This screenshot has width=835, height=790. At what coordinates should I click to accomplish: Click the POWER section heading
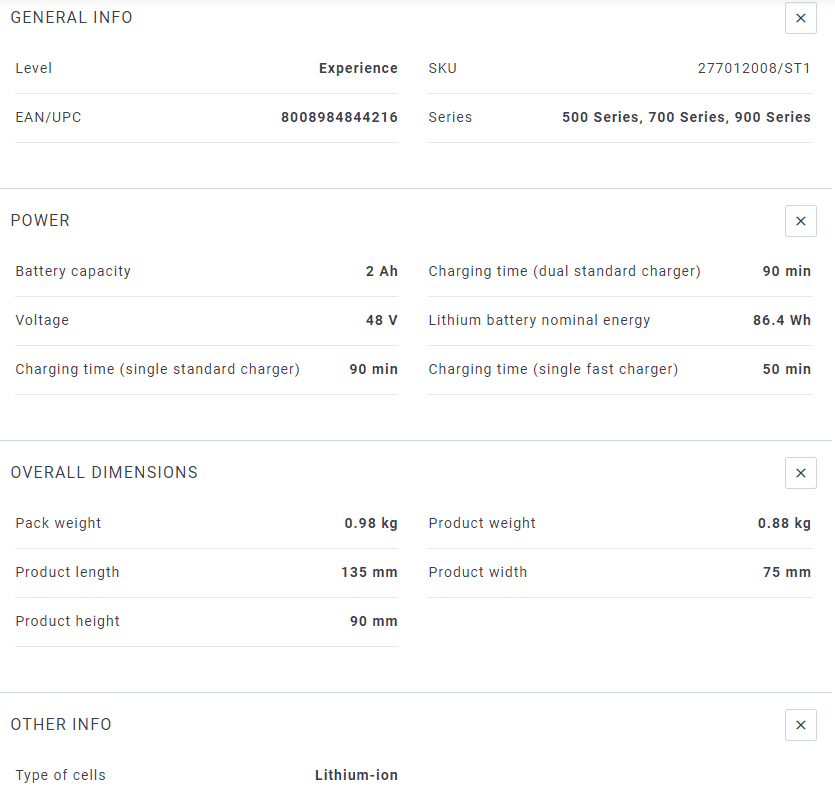40,221
